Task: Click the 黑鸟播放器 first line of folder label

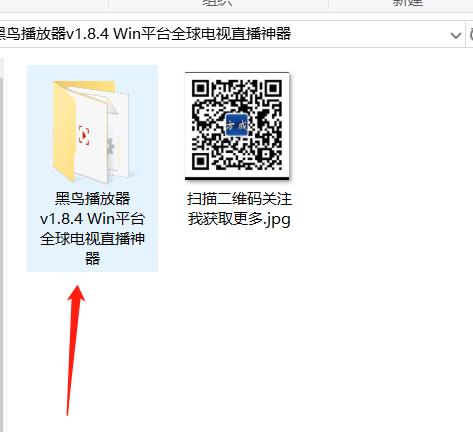Action: [x=92, y=199]
